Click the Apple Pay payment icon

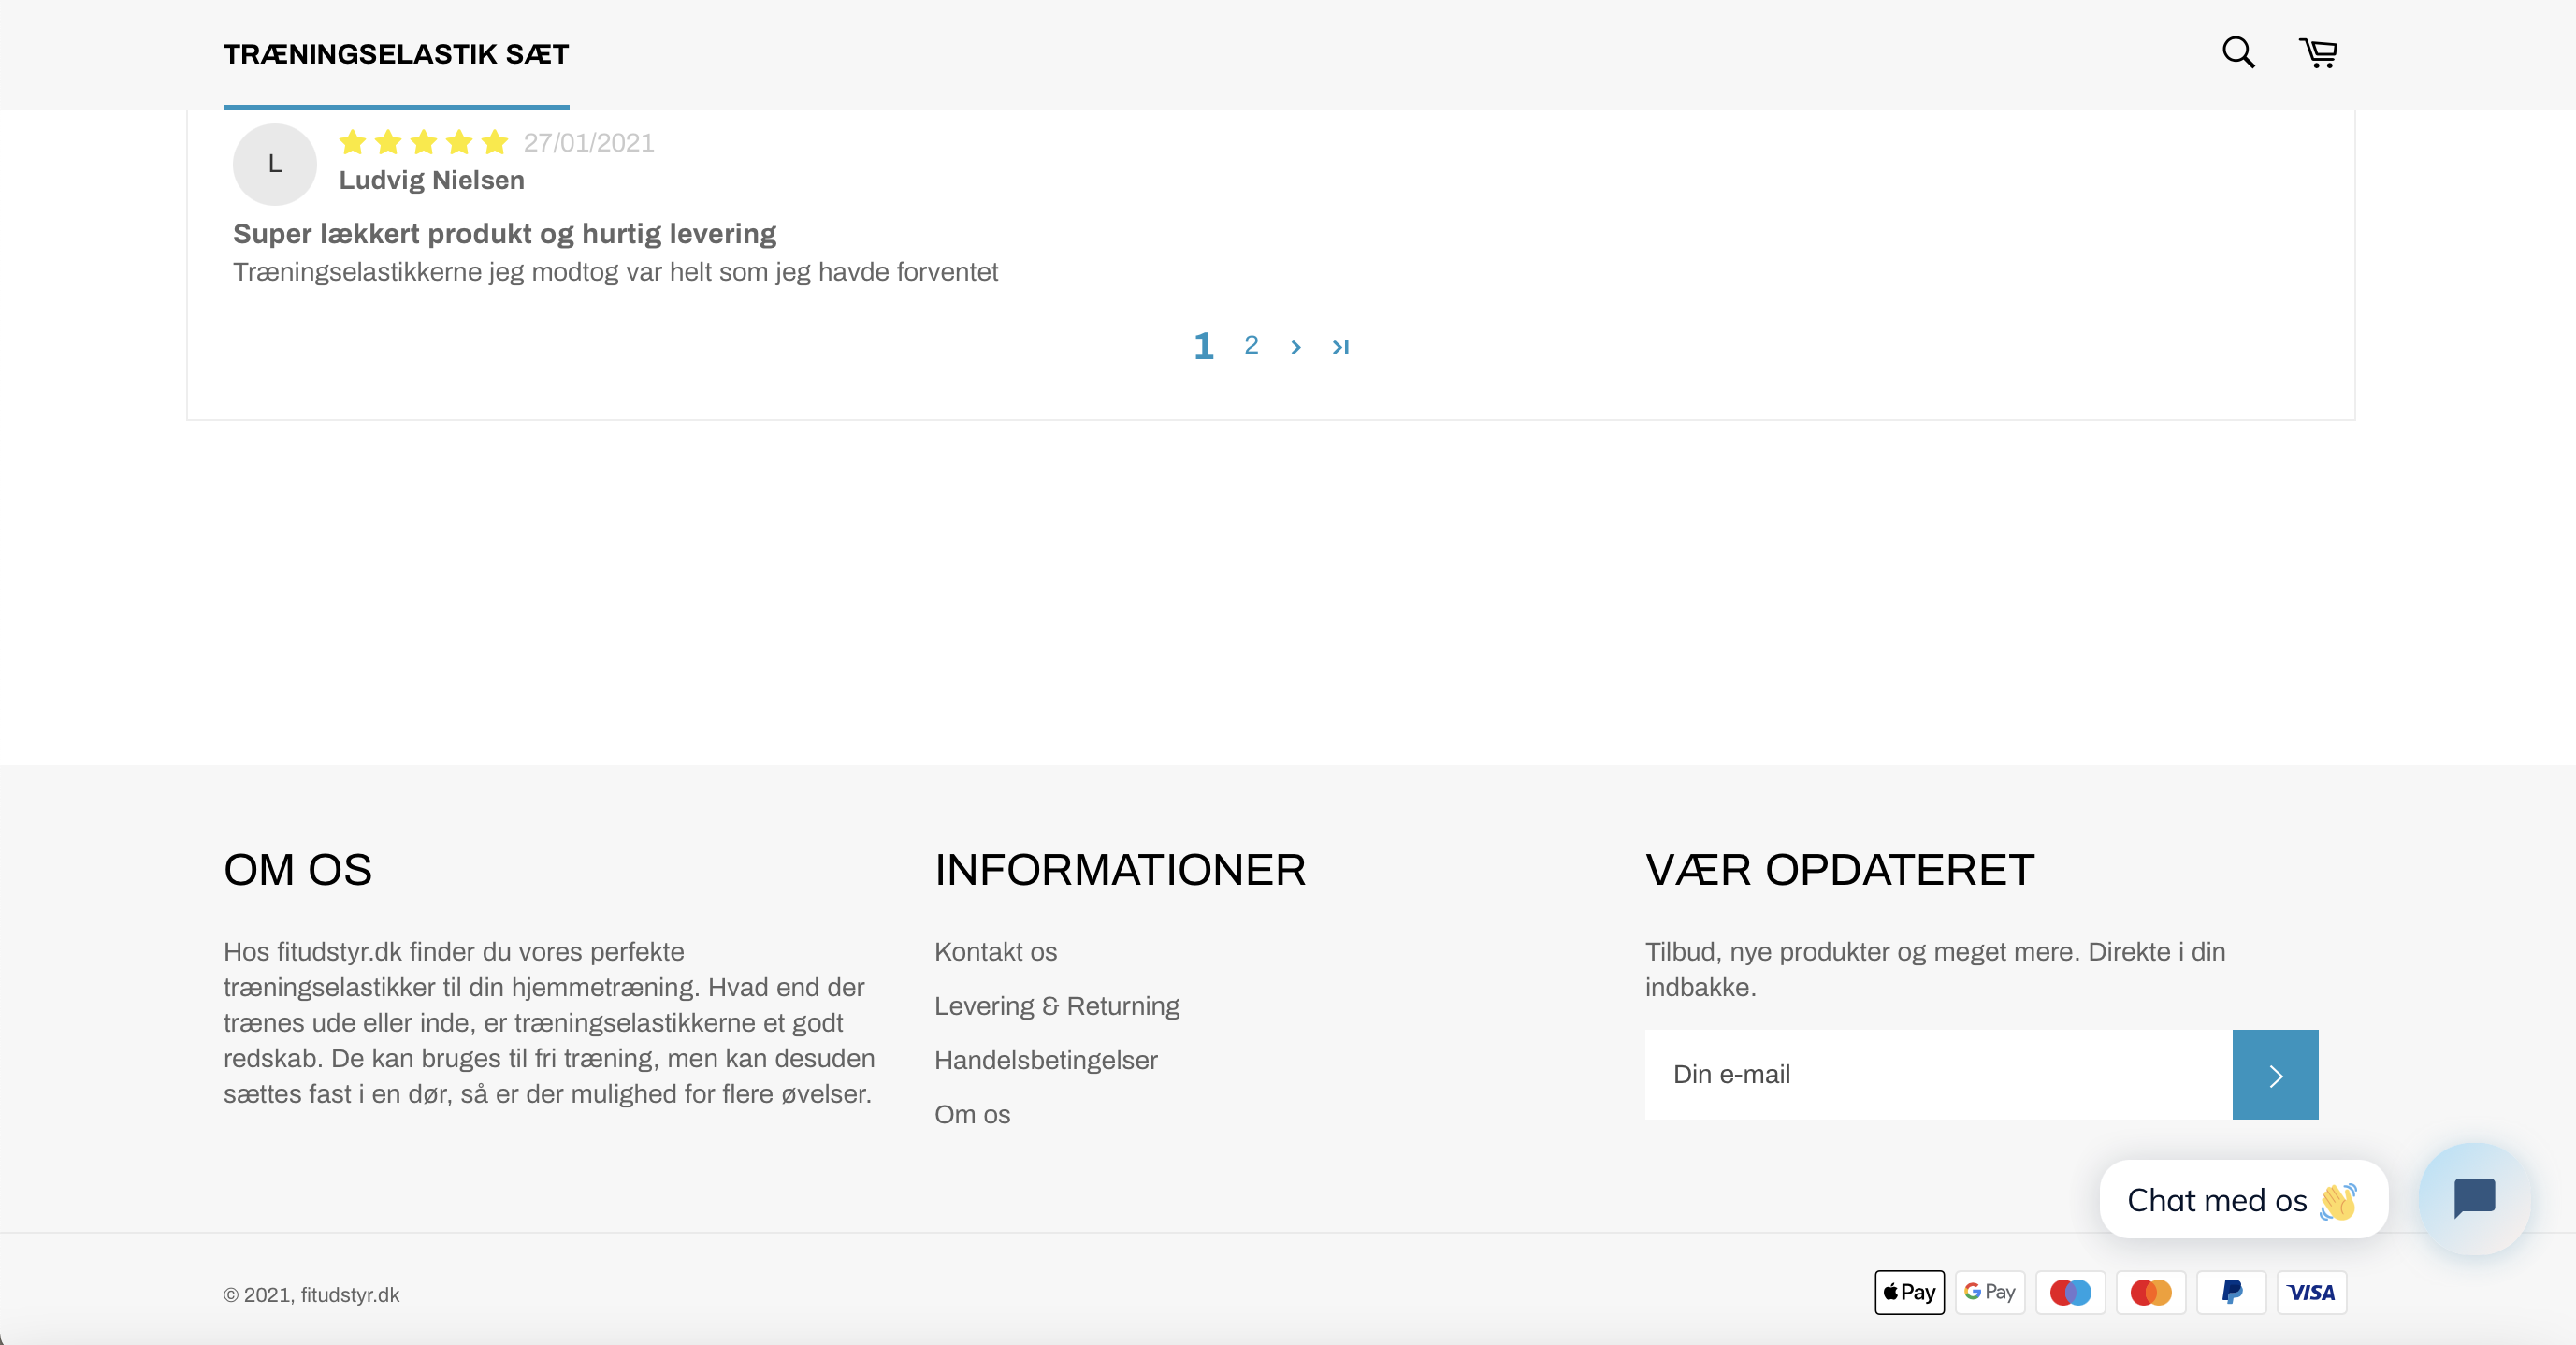pos(1909,1292)
